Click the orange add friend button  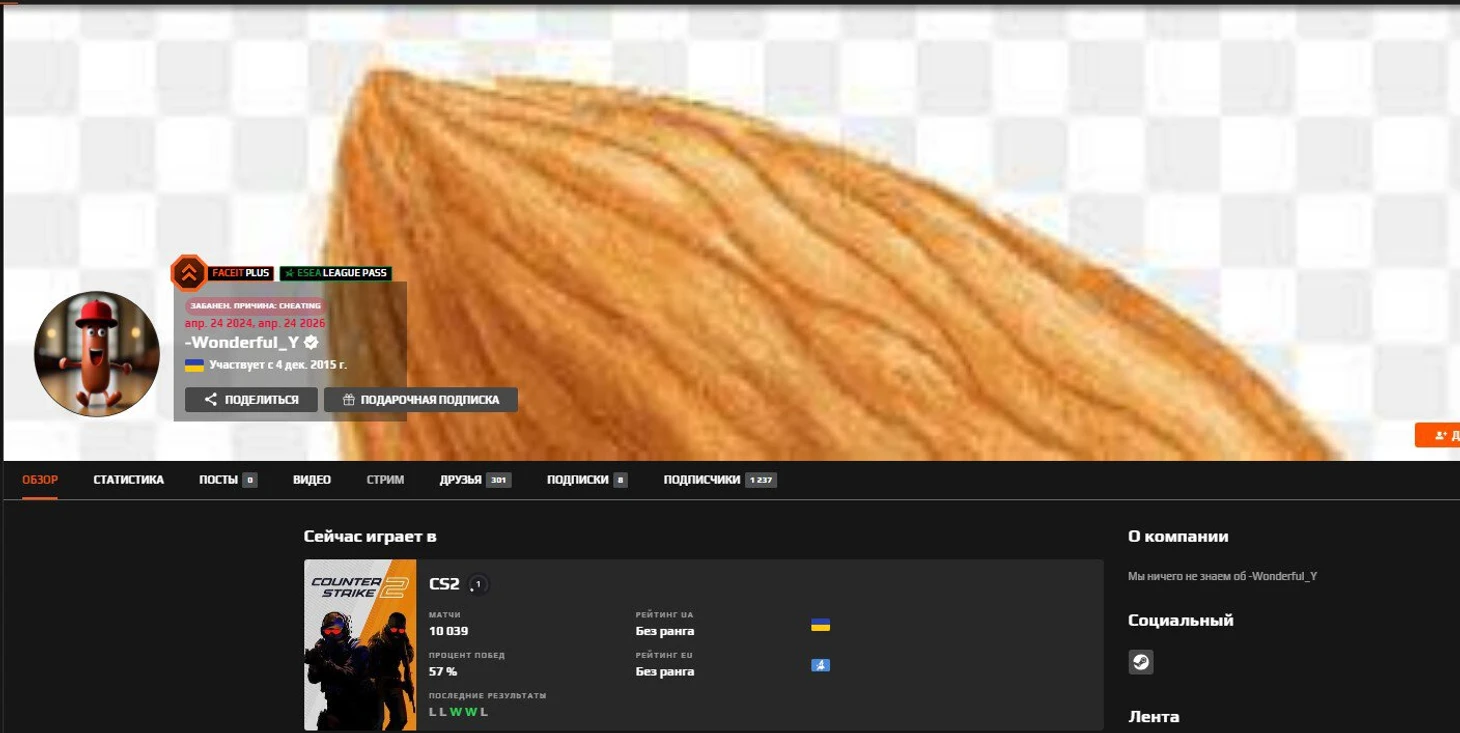coord(1440,435)
